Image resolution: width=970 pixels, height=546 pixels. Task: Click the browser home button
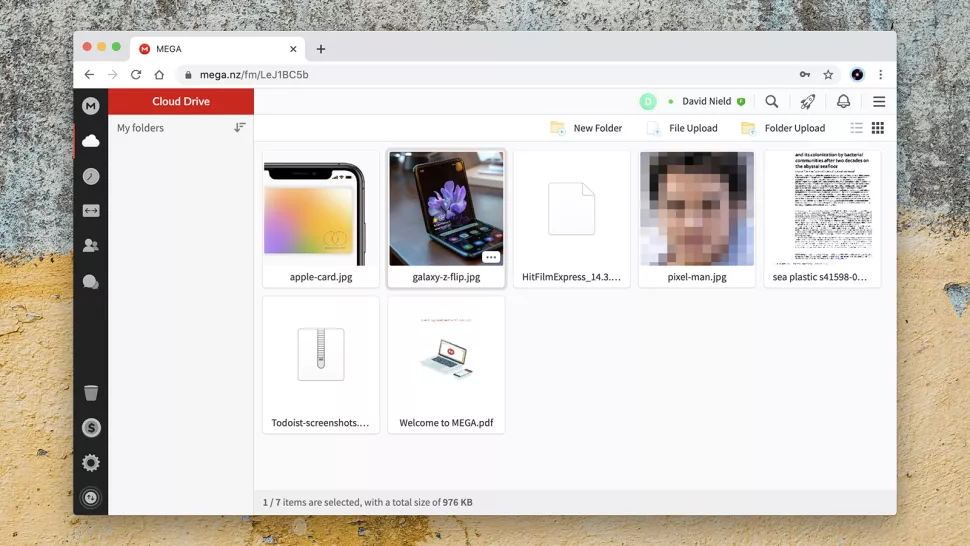159,74
